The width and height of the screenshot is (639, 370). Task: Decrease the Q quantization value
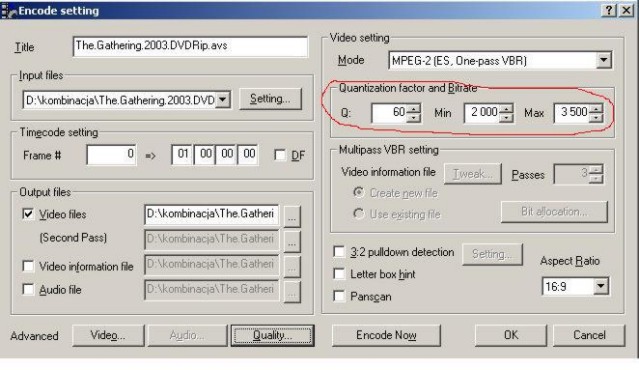point(414,118)
